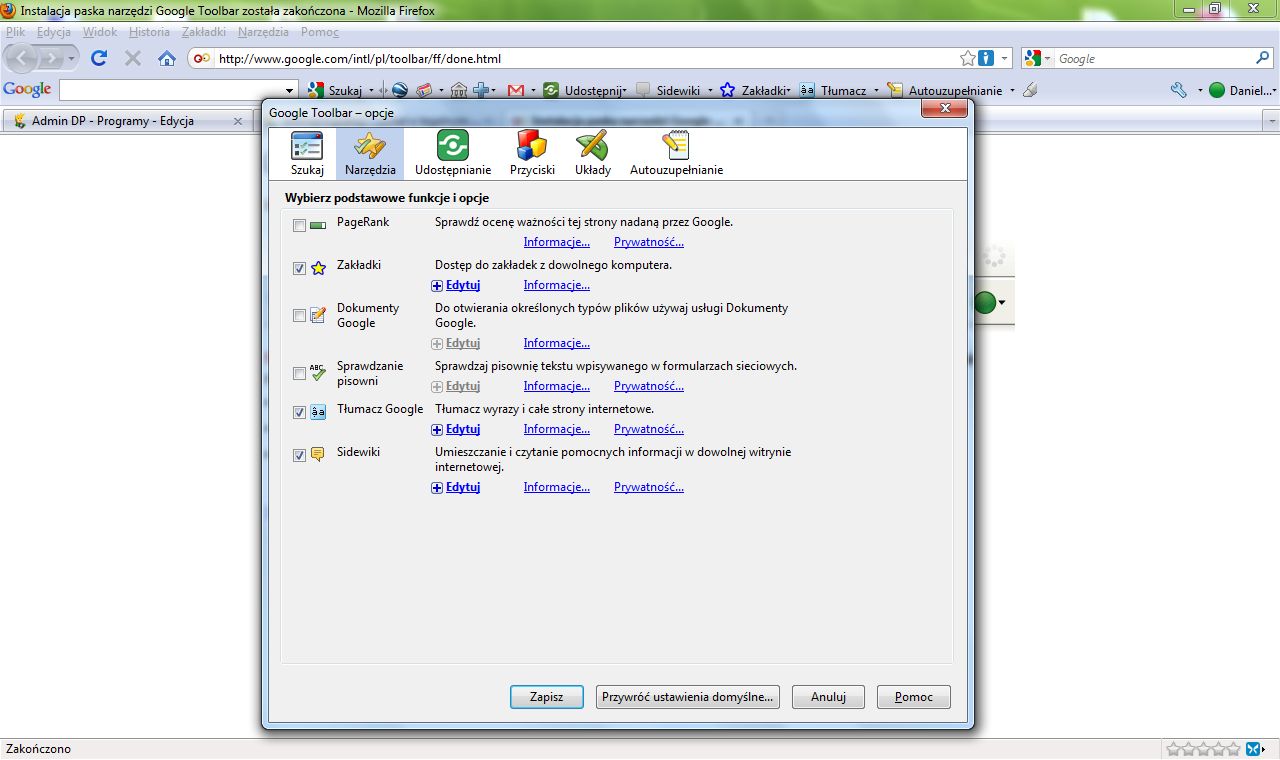Click the Firefox home icon
Viewport: 1280px width, 760px height.
tap(167, 58)
